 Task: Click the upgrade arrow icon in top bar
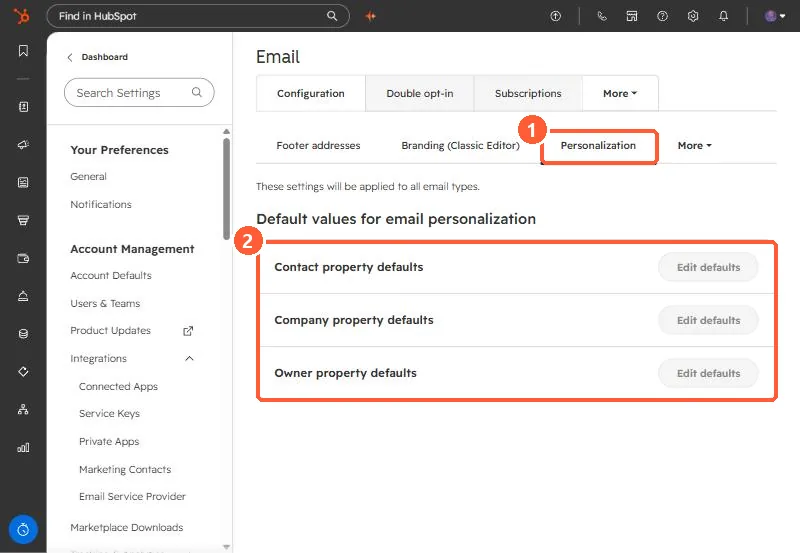click(556, 16)
